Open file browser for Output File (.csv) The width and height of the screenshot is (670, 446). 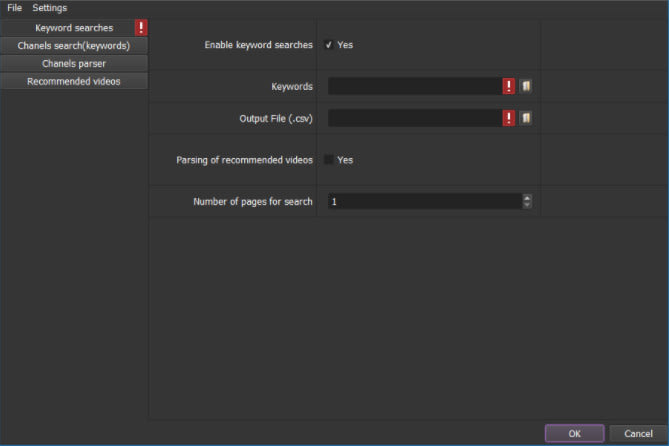coord(526,118)
